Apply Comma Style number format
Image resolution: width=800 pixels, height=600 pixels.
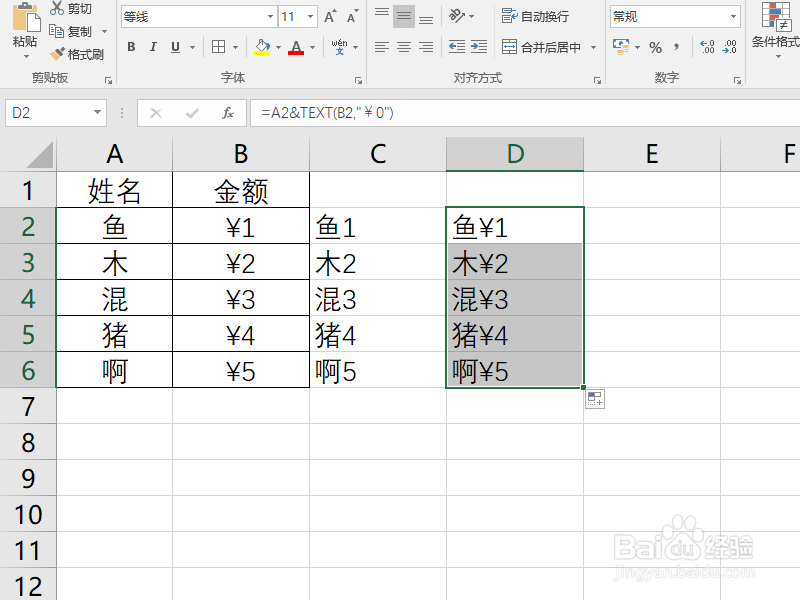point(677,47)
